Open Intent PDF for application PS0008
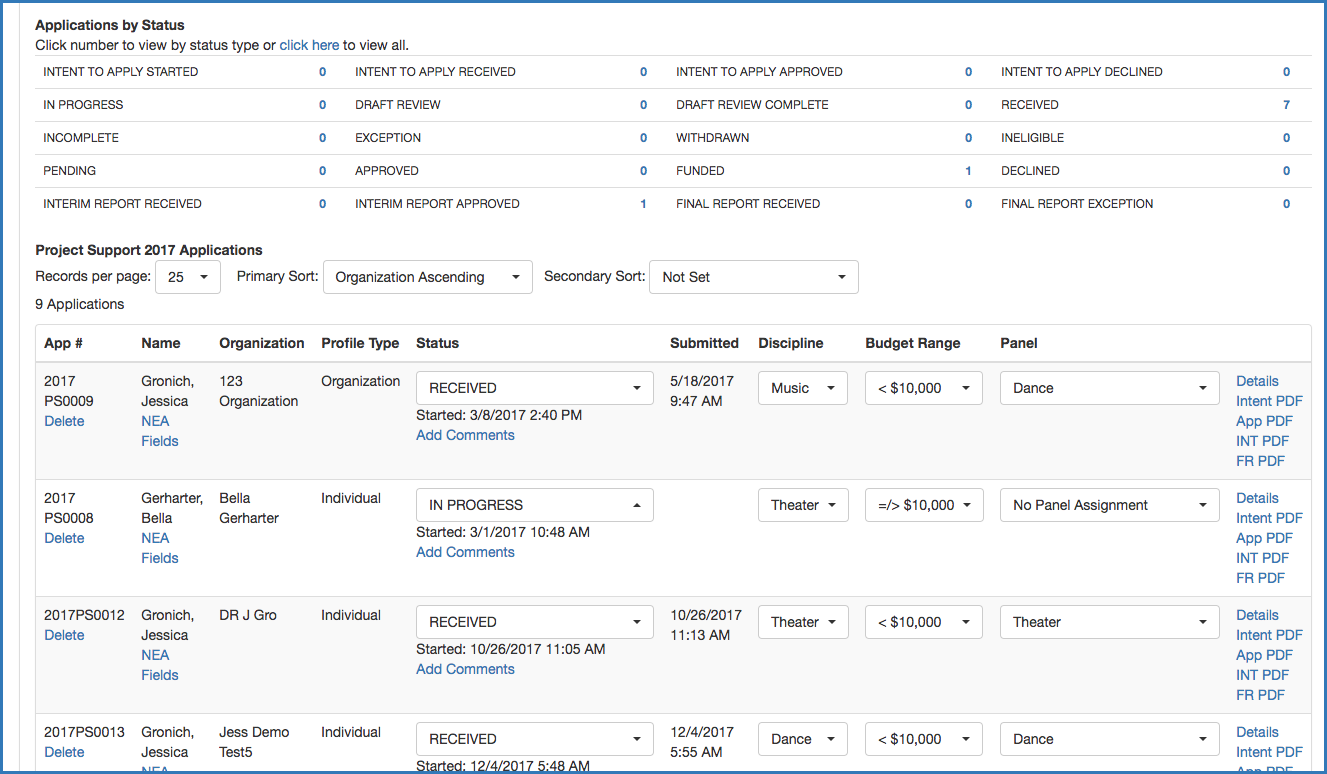Viewport: 1327px width, 774px height. coord(1269,518)
